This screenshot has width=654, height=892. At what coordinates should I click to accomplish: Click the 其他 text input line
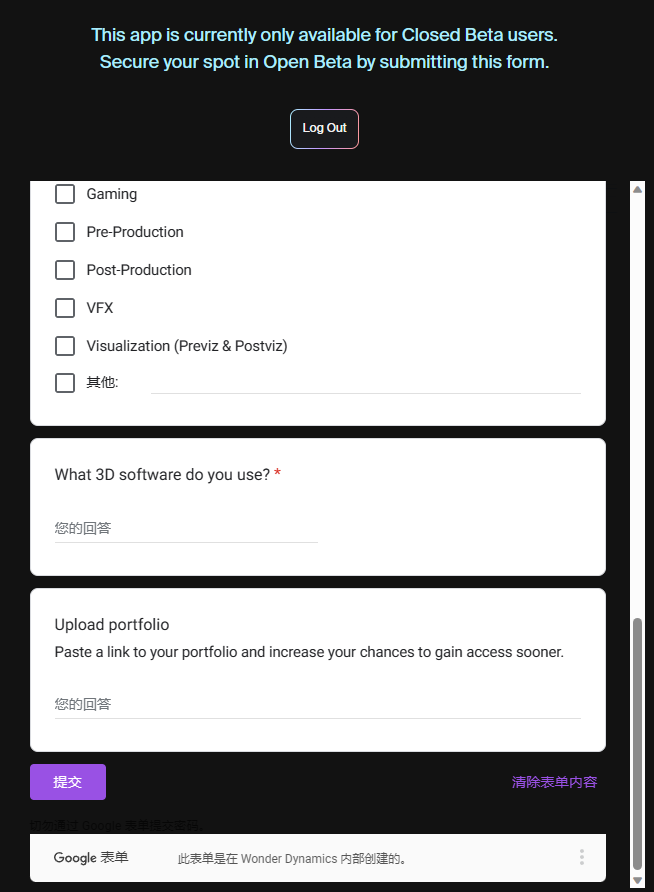(x=365, y=383)
